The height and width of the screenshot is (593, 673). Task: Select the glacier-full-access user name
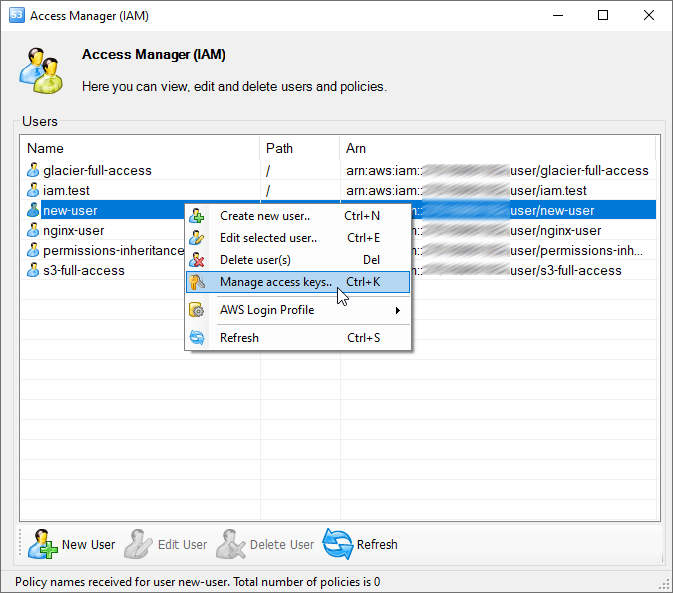click(x=97, y=170)
